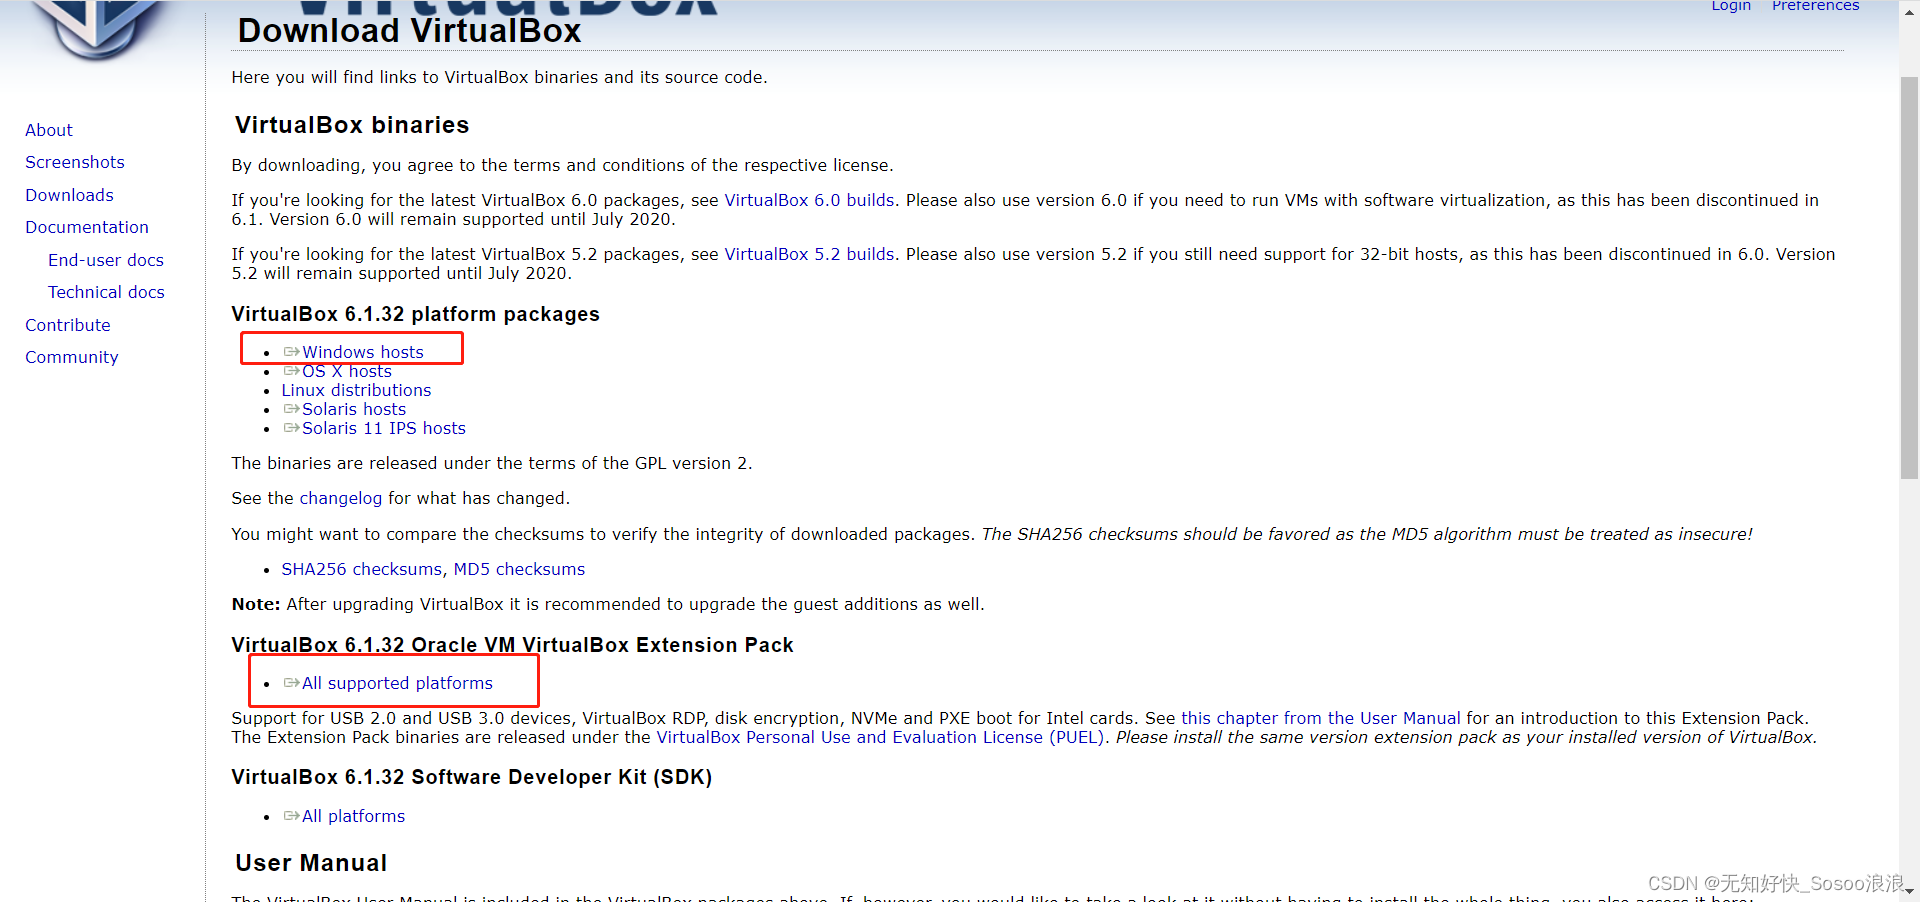Viewport: 1920px width, 902px height.
Task: Download All supported platforms extension pack
Action: tap(397, 683)
